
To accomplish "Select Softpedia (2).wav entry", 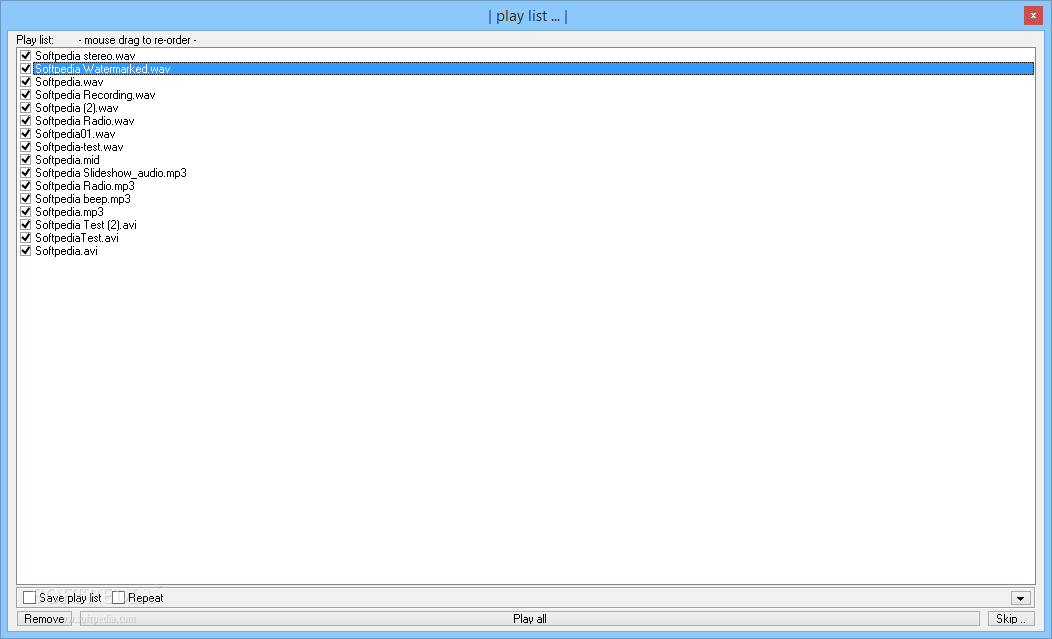I will (x=76, y=107).
